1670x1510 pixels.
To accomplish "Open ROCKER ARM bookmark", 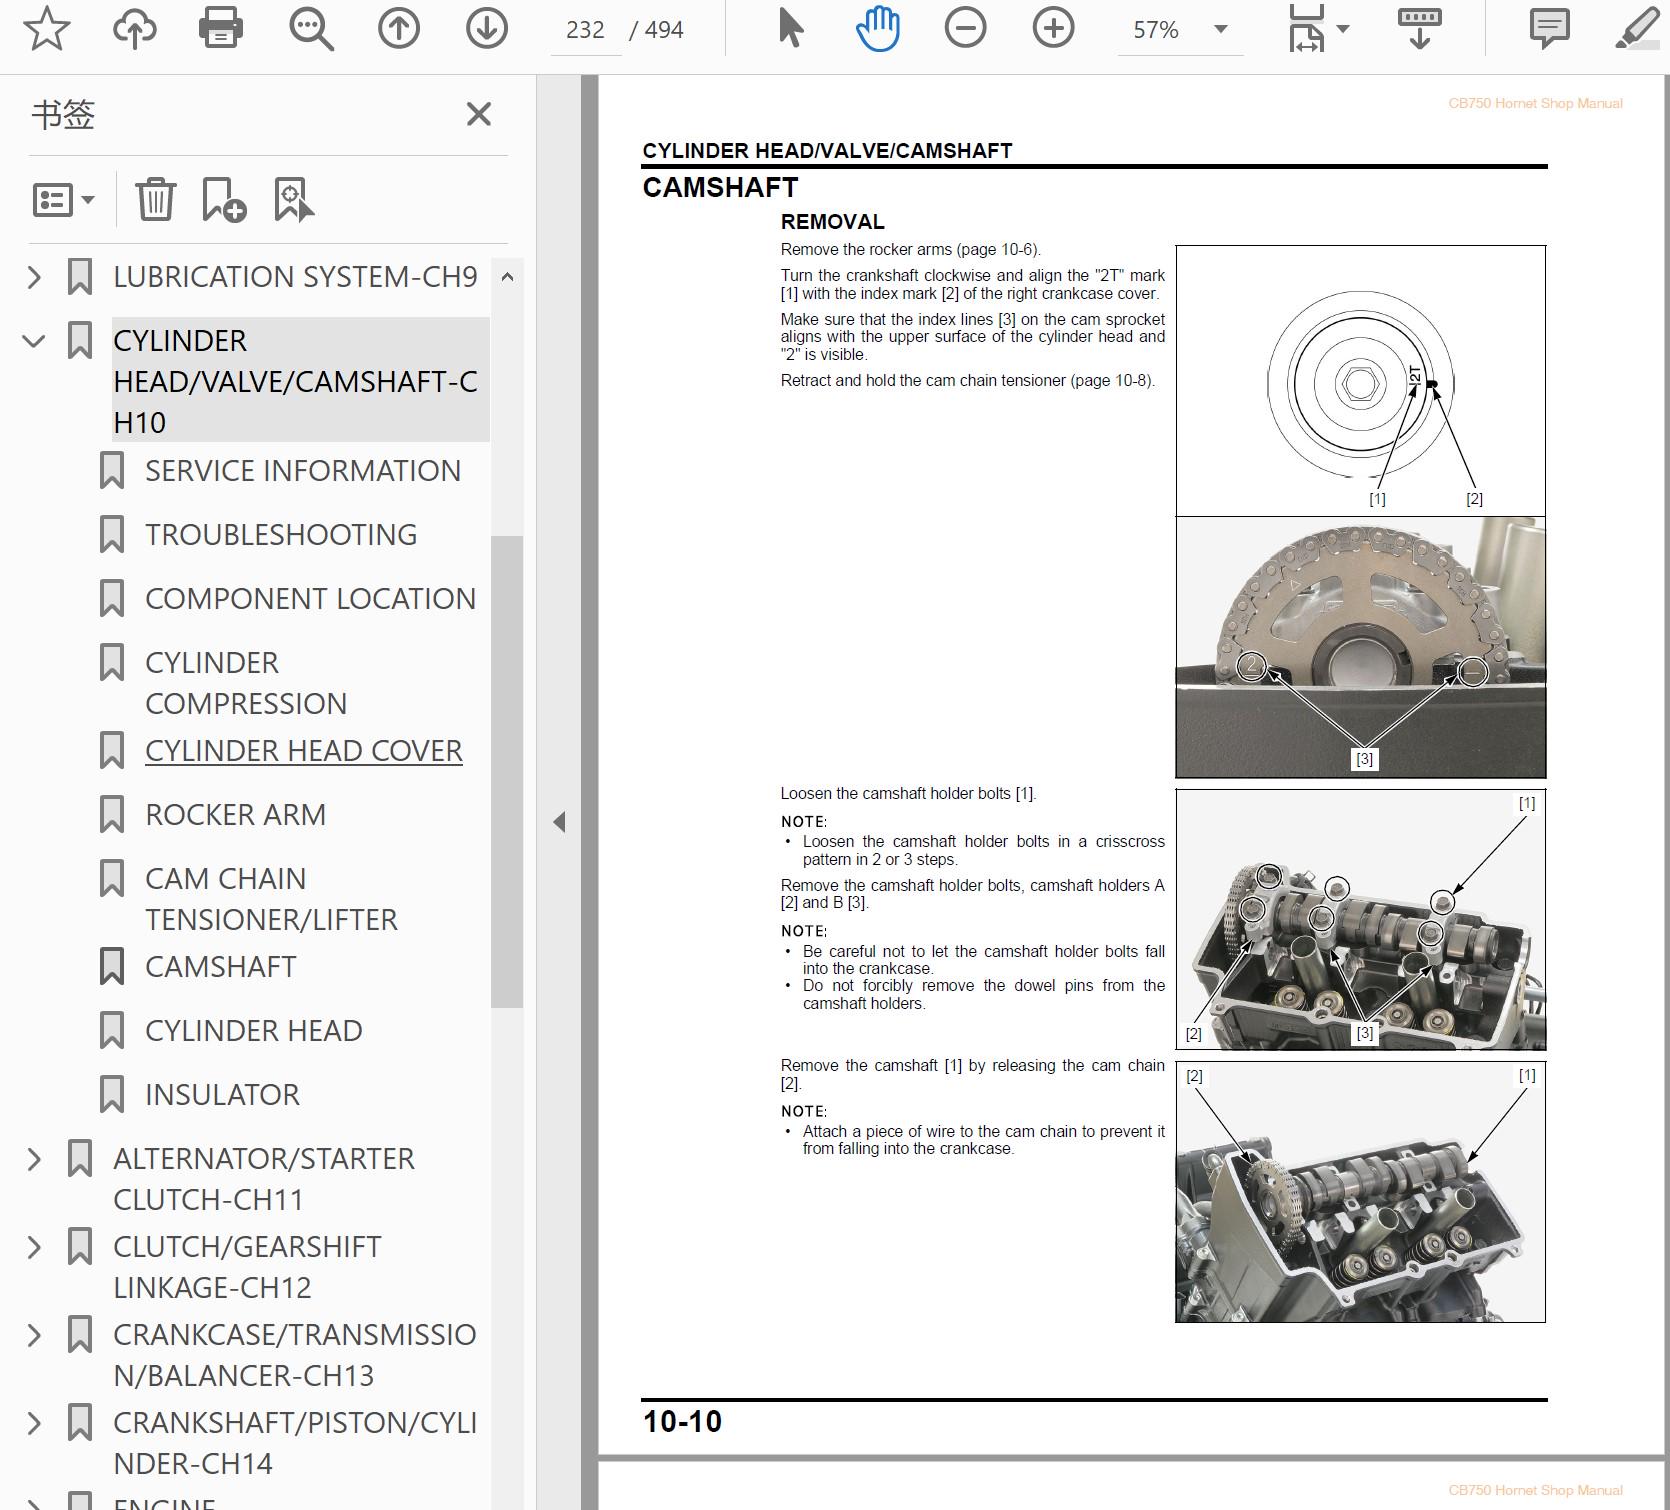I will (x=235, y=815).
